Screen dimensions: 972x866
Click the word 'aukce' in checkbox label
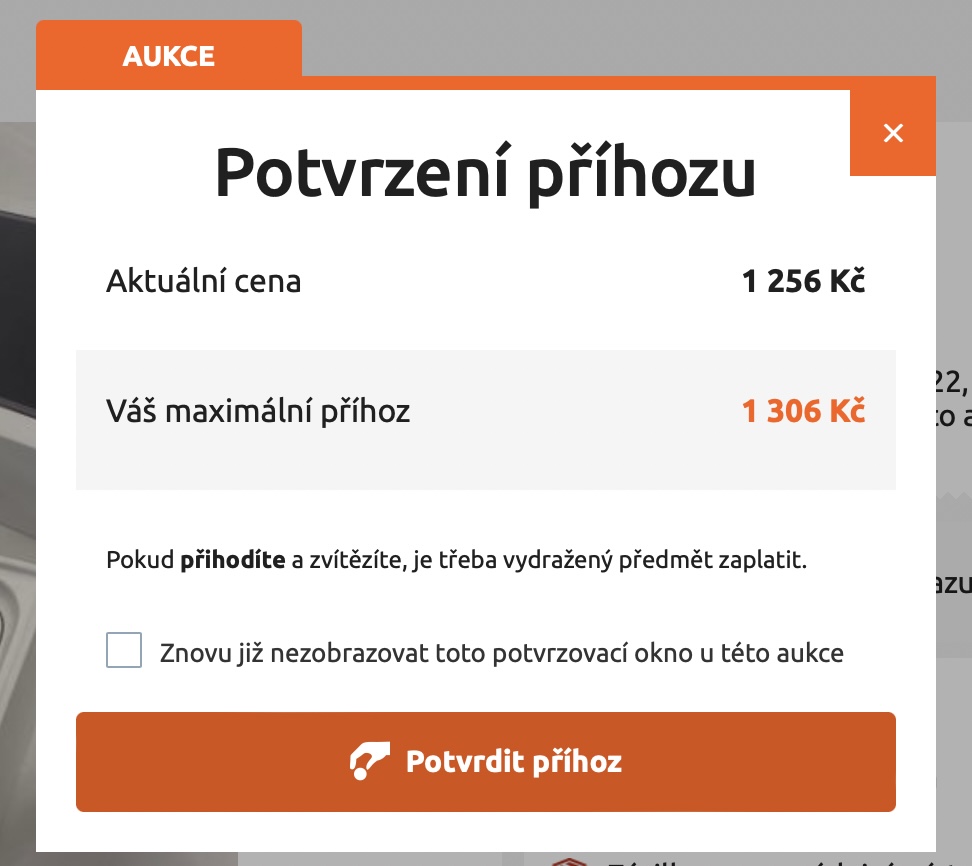coord(811,654)
